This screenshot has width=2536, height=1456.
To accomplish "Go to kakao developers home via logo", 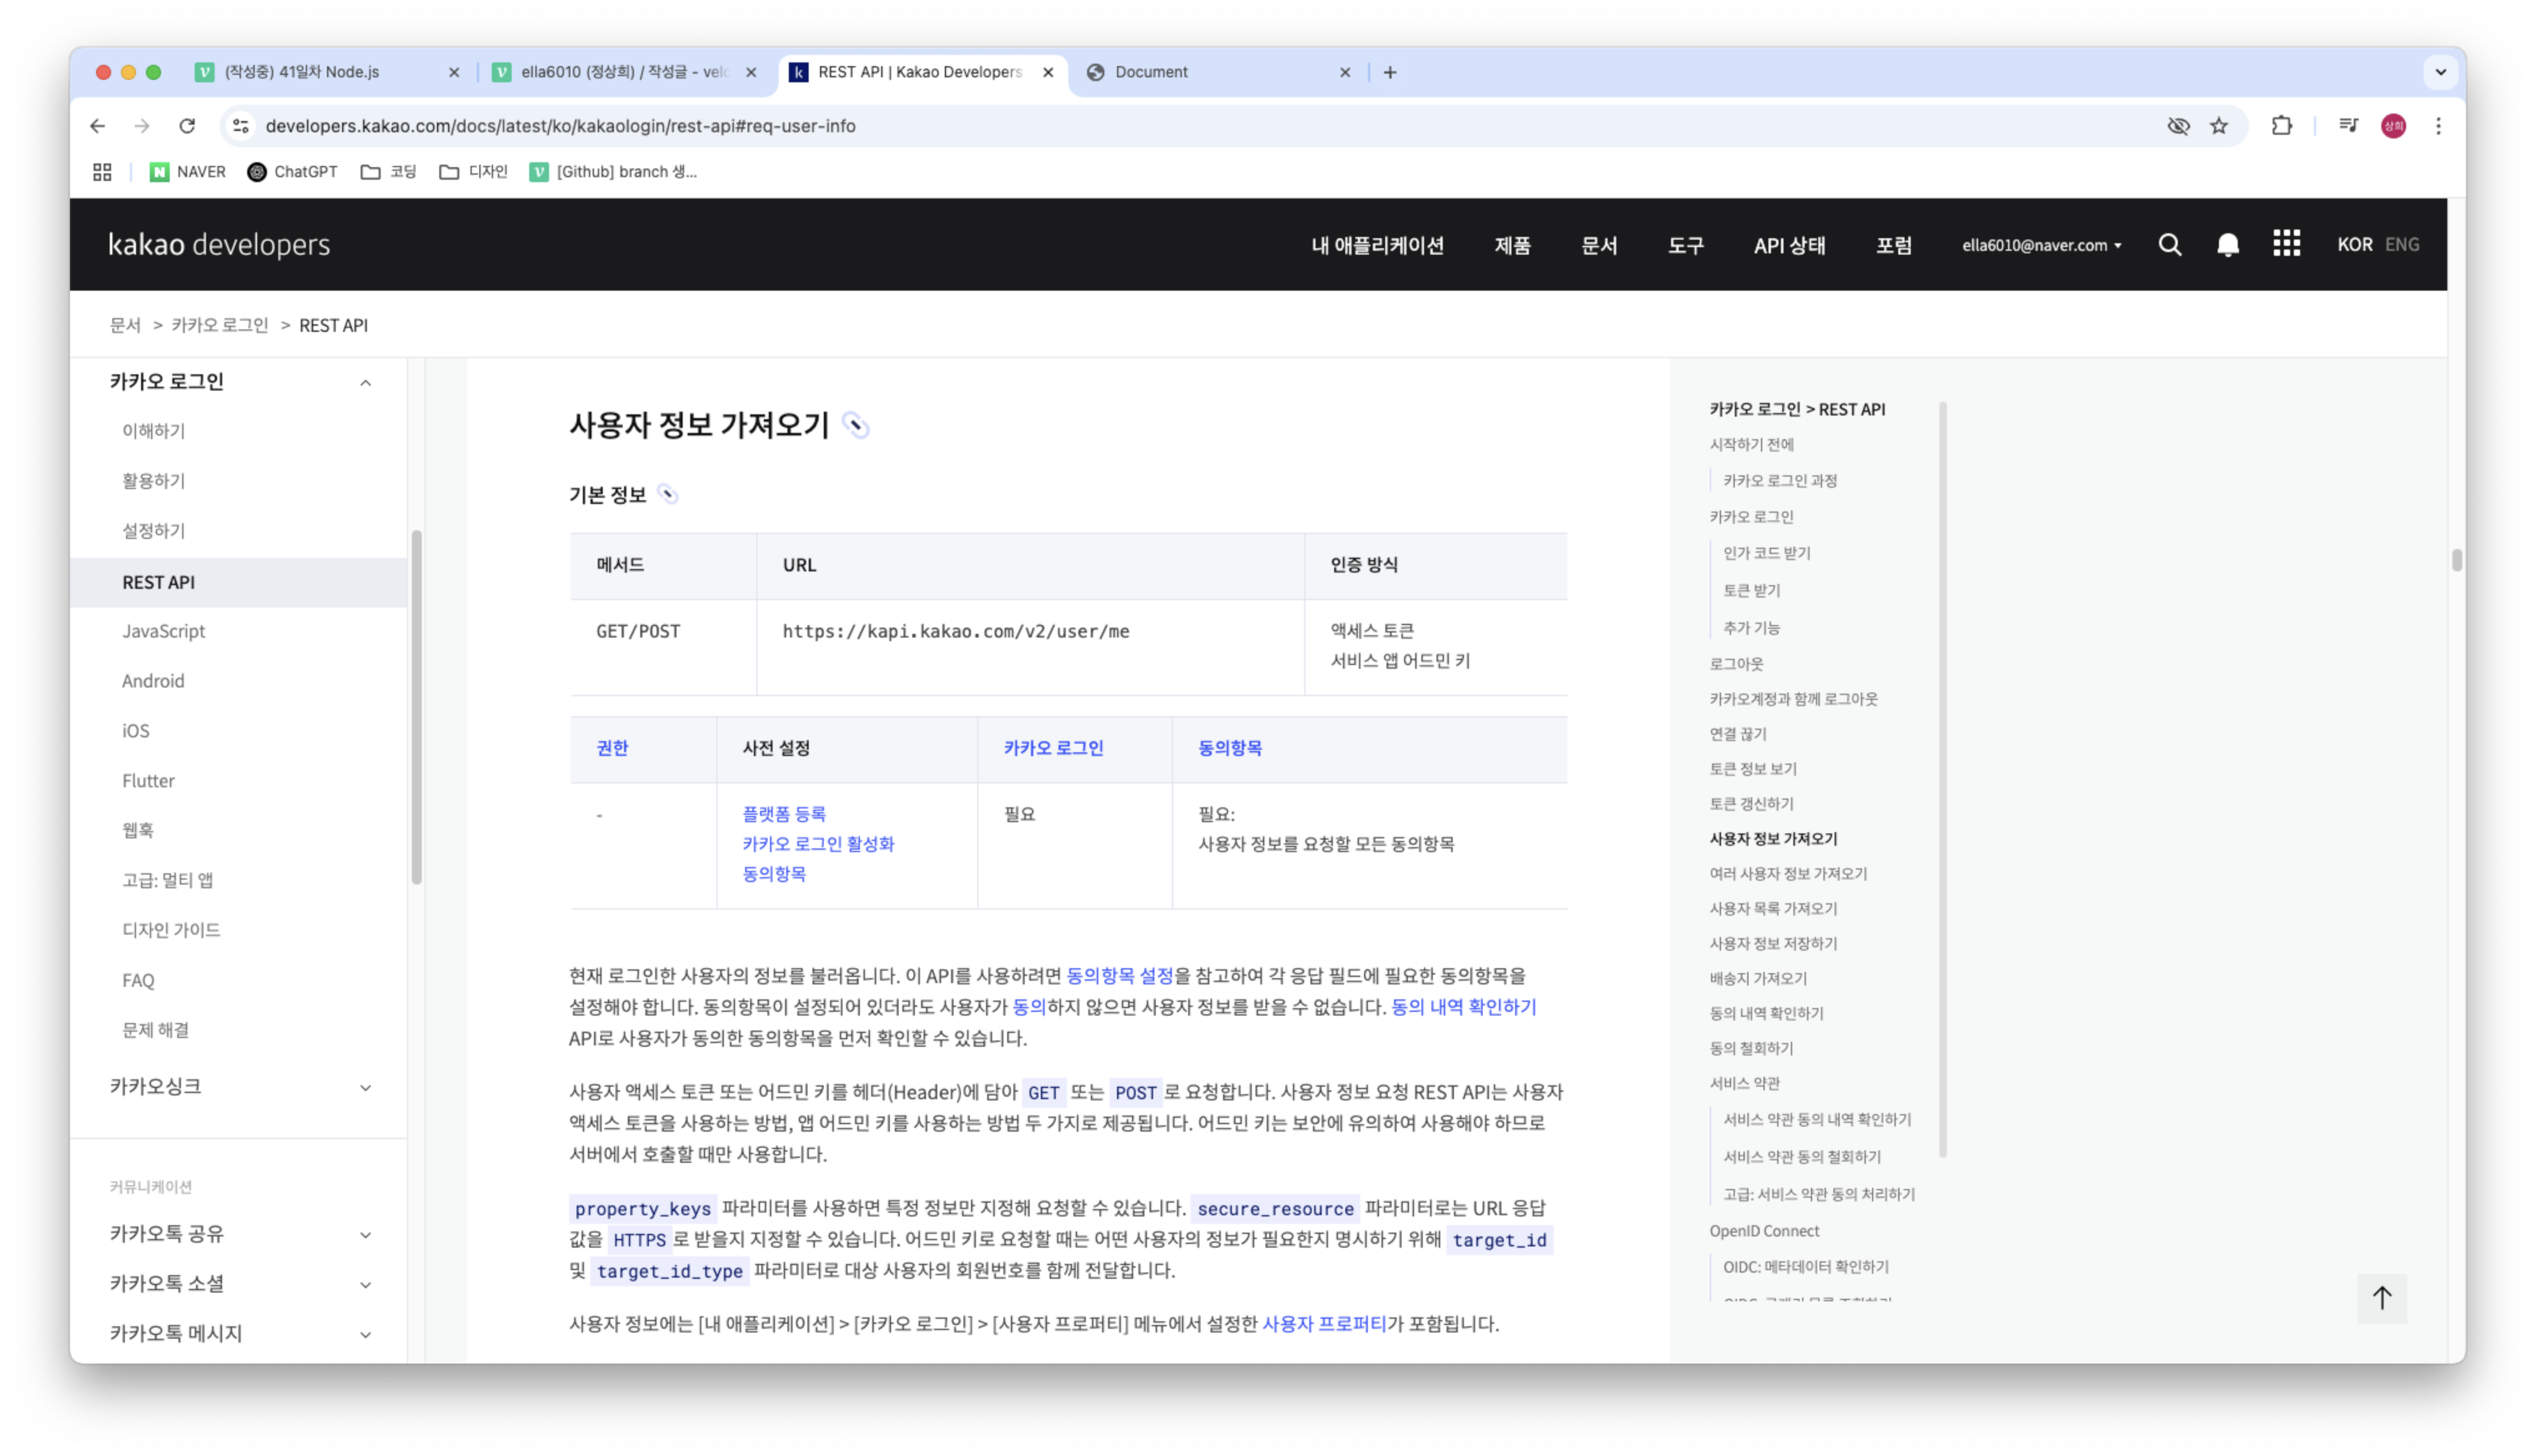I will click(x=219, y=245).
